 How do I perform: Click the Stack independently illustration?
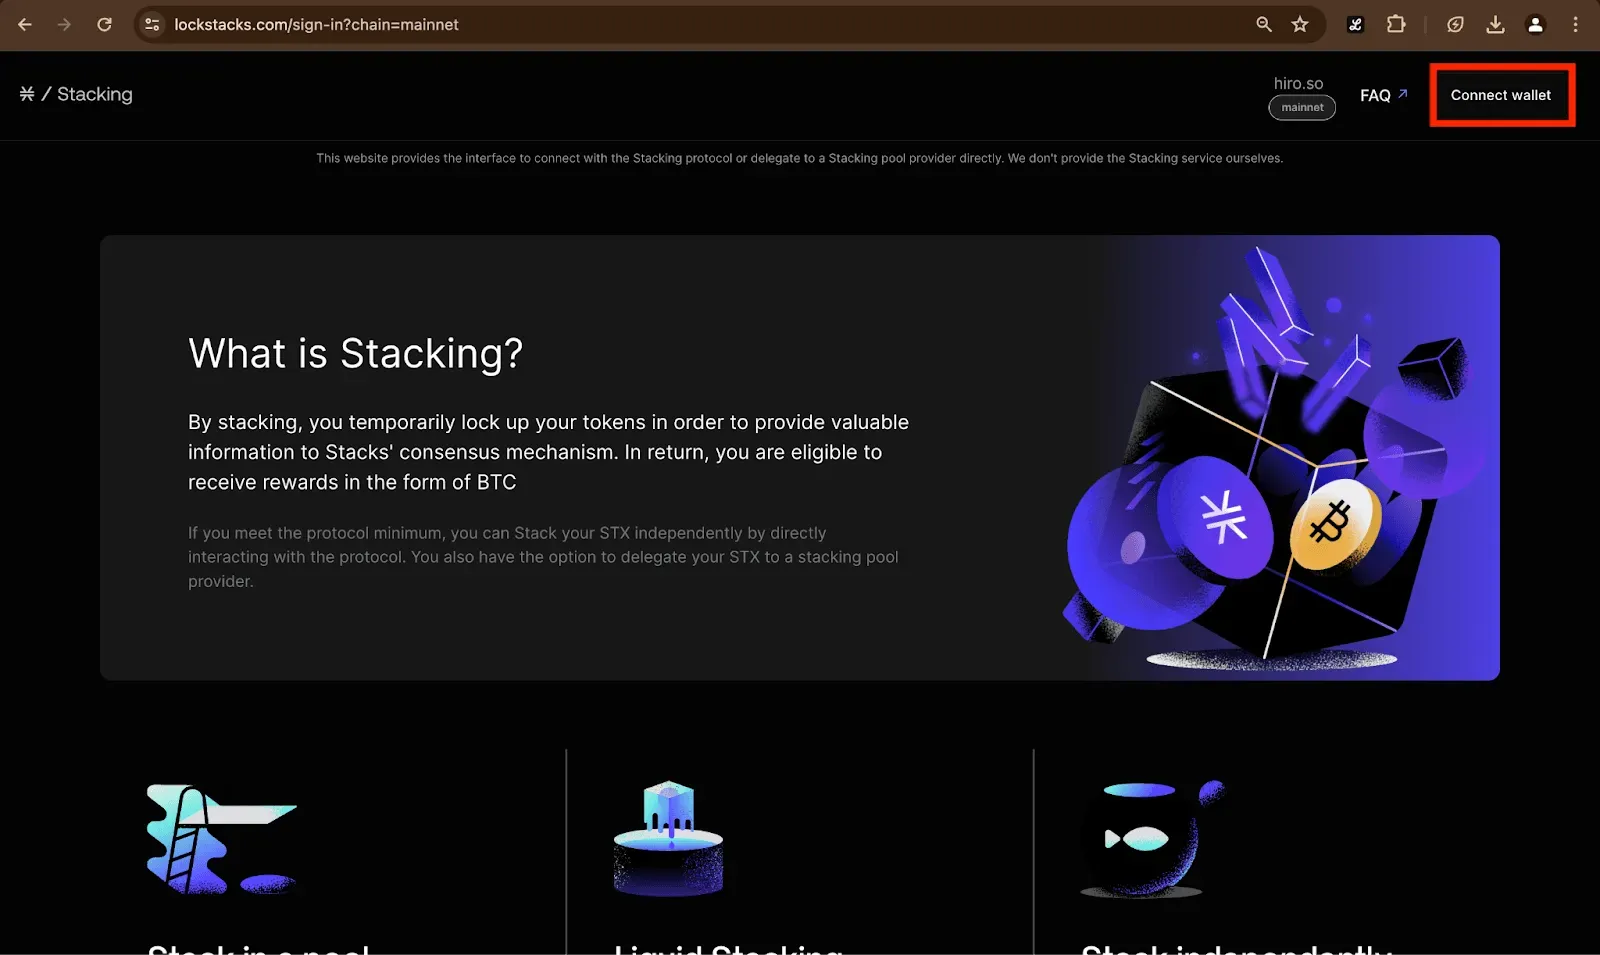point(1153,838)
